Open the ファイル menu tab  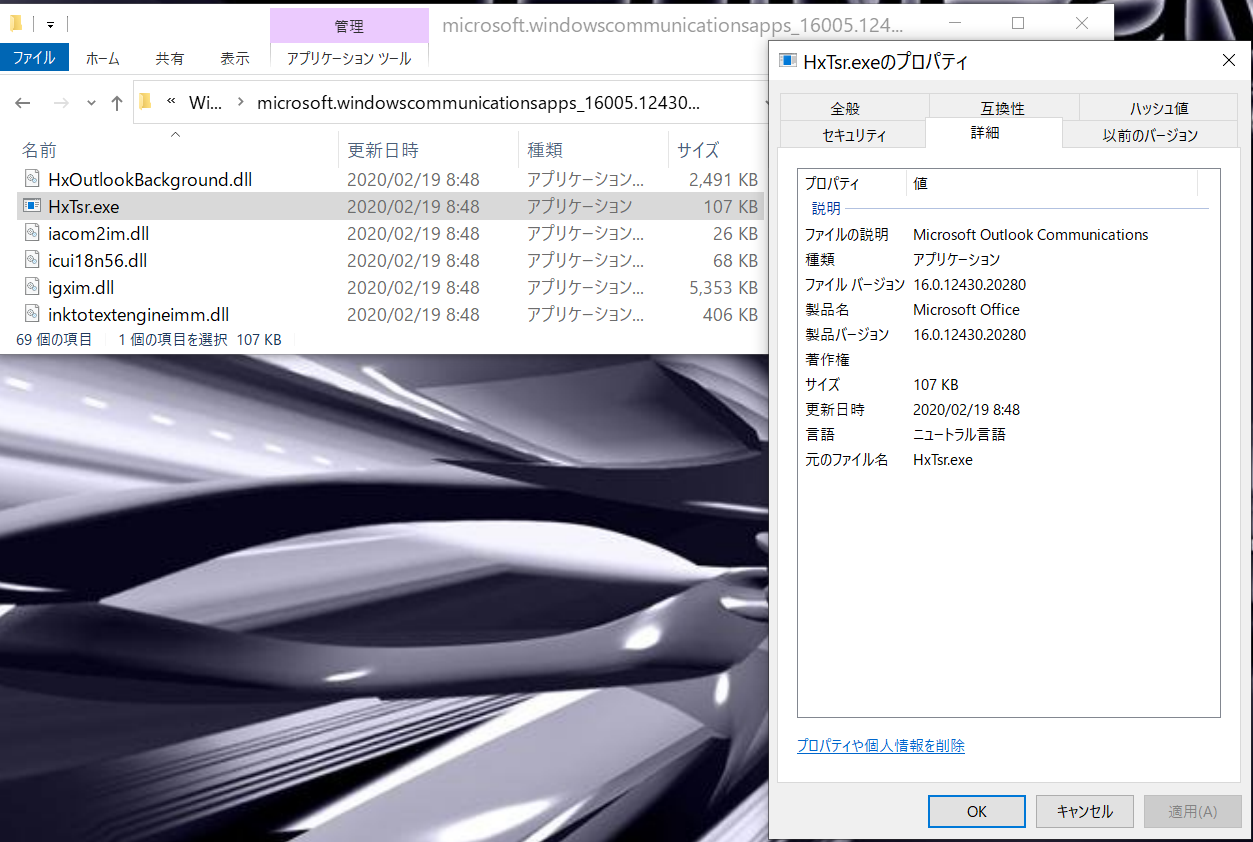click(x=34, y=58)
